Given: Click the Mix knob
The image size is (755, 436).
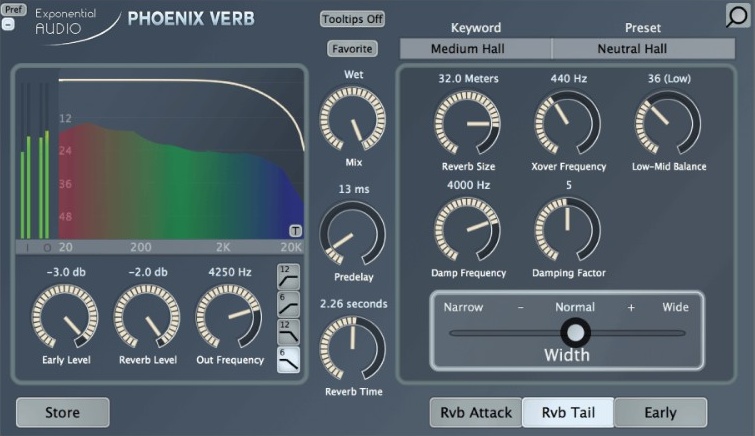Looking at the screenshot, I should coord(353,119).
